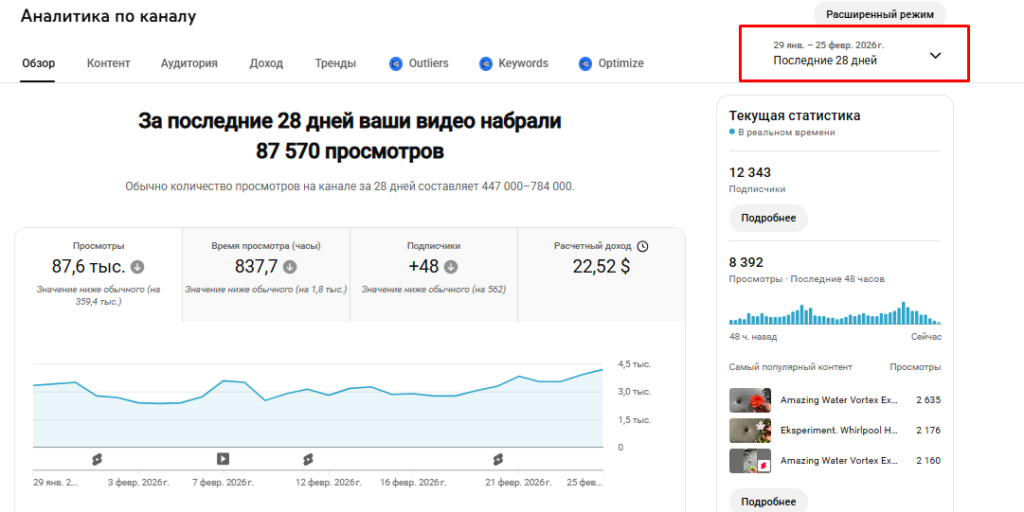Select the Расчетный доход metric card
Viewport: 1024px width, 512px height.
tap(601, 274)
